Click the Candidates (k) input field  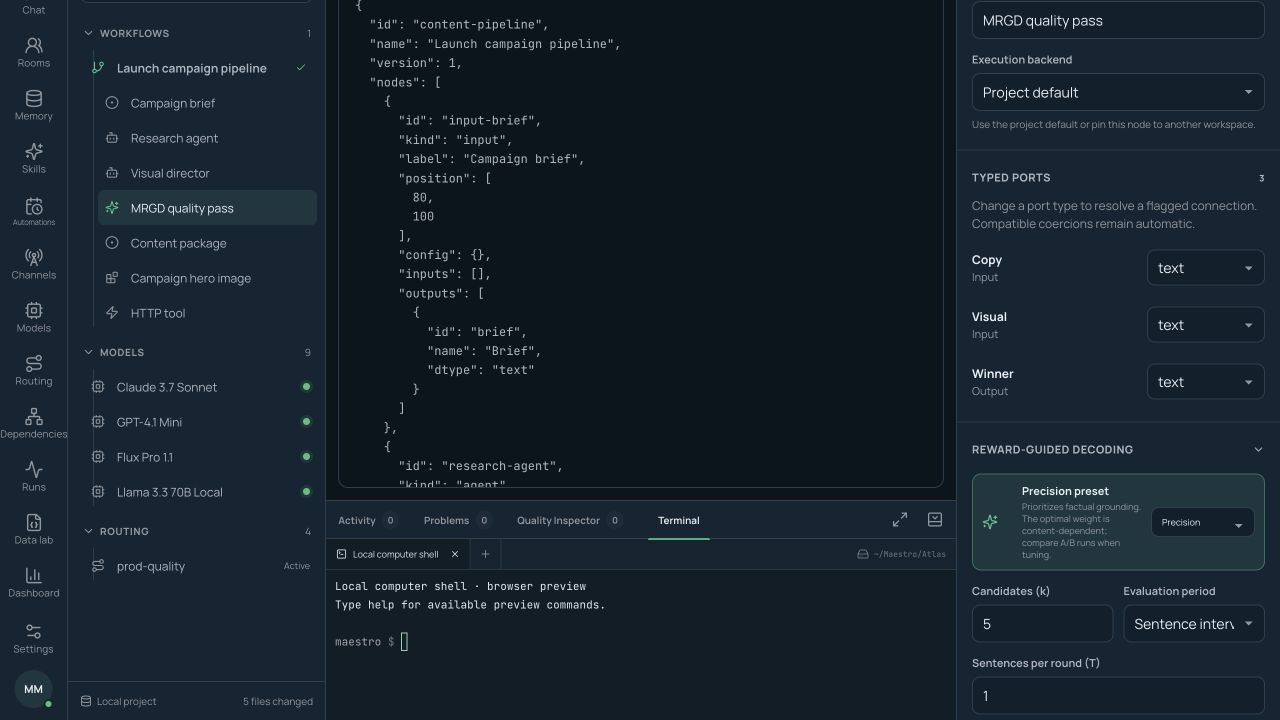(x=1042, y=624)
